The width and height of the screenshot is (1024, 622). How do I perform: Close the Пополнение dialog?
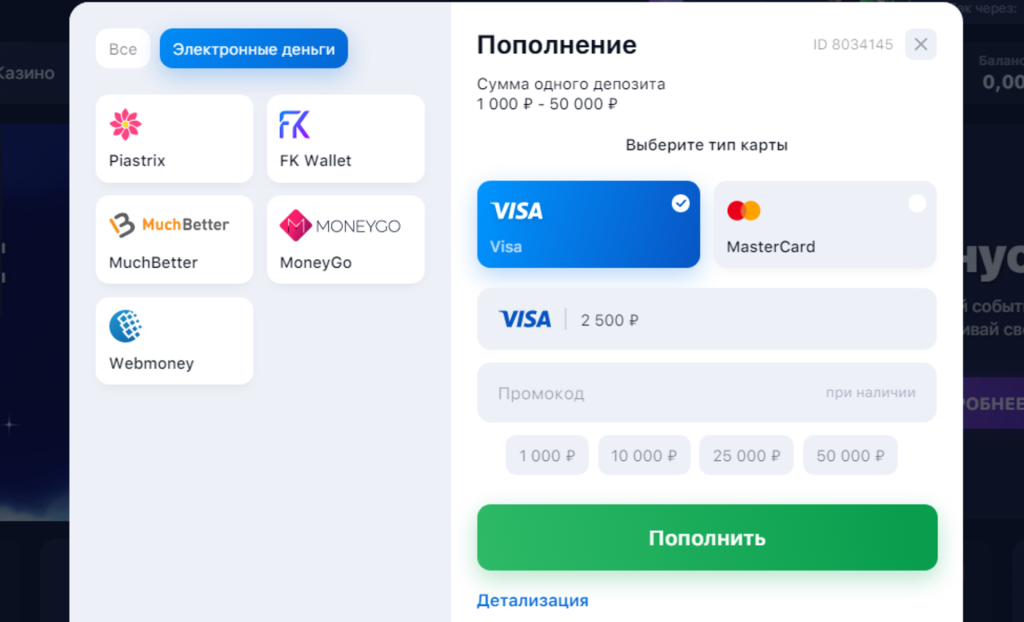pos(921,44)
